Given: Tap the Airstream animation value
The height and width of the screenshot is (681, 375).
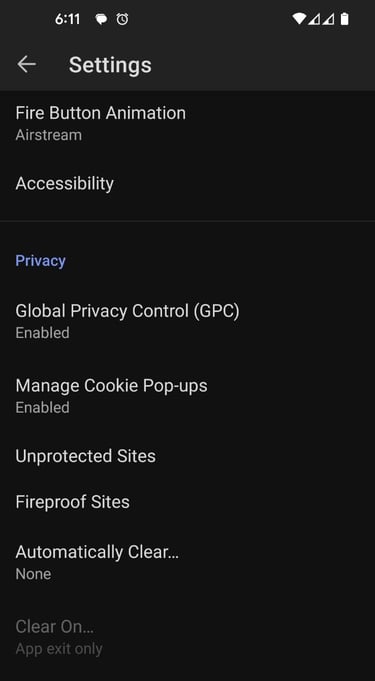Looking at the screenshot, I should point(49,135).
